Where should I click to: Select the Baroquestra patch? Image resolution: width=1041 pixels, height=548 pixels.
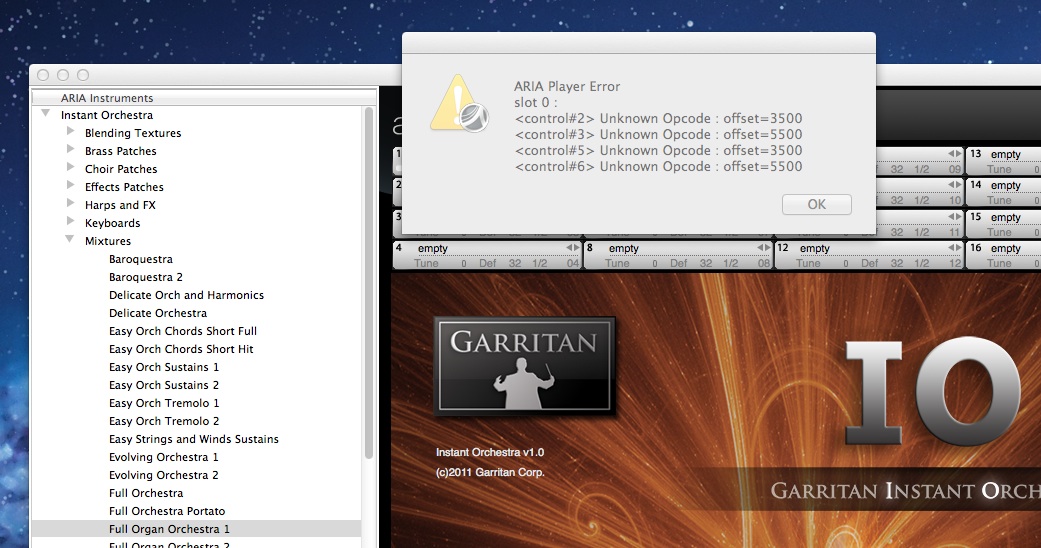pyautogui.click(x=140, y=259)
